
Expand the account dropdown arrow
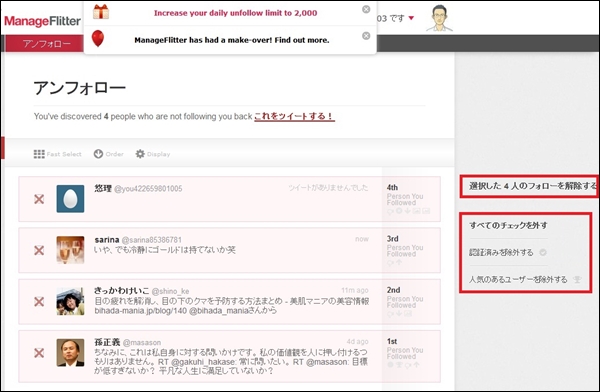point(411,18)
